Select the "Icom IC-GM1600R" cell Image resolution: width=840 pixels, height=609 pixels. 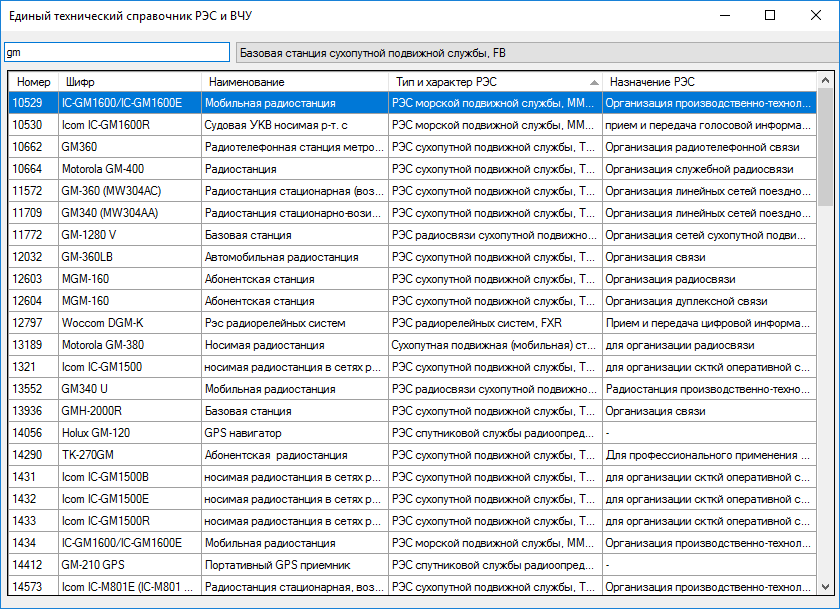click(130, 125)
